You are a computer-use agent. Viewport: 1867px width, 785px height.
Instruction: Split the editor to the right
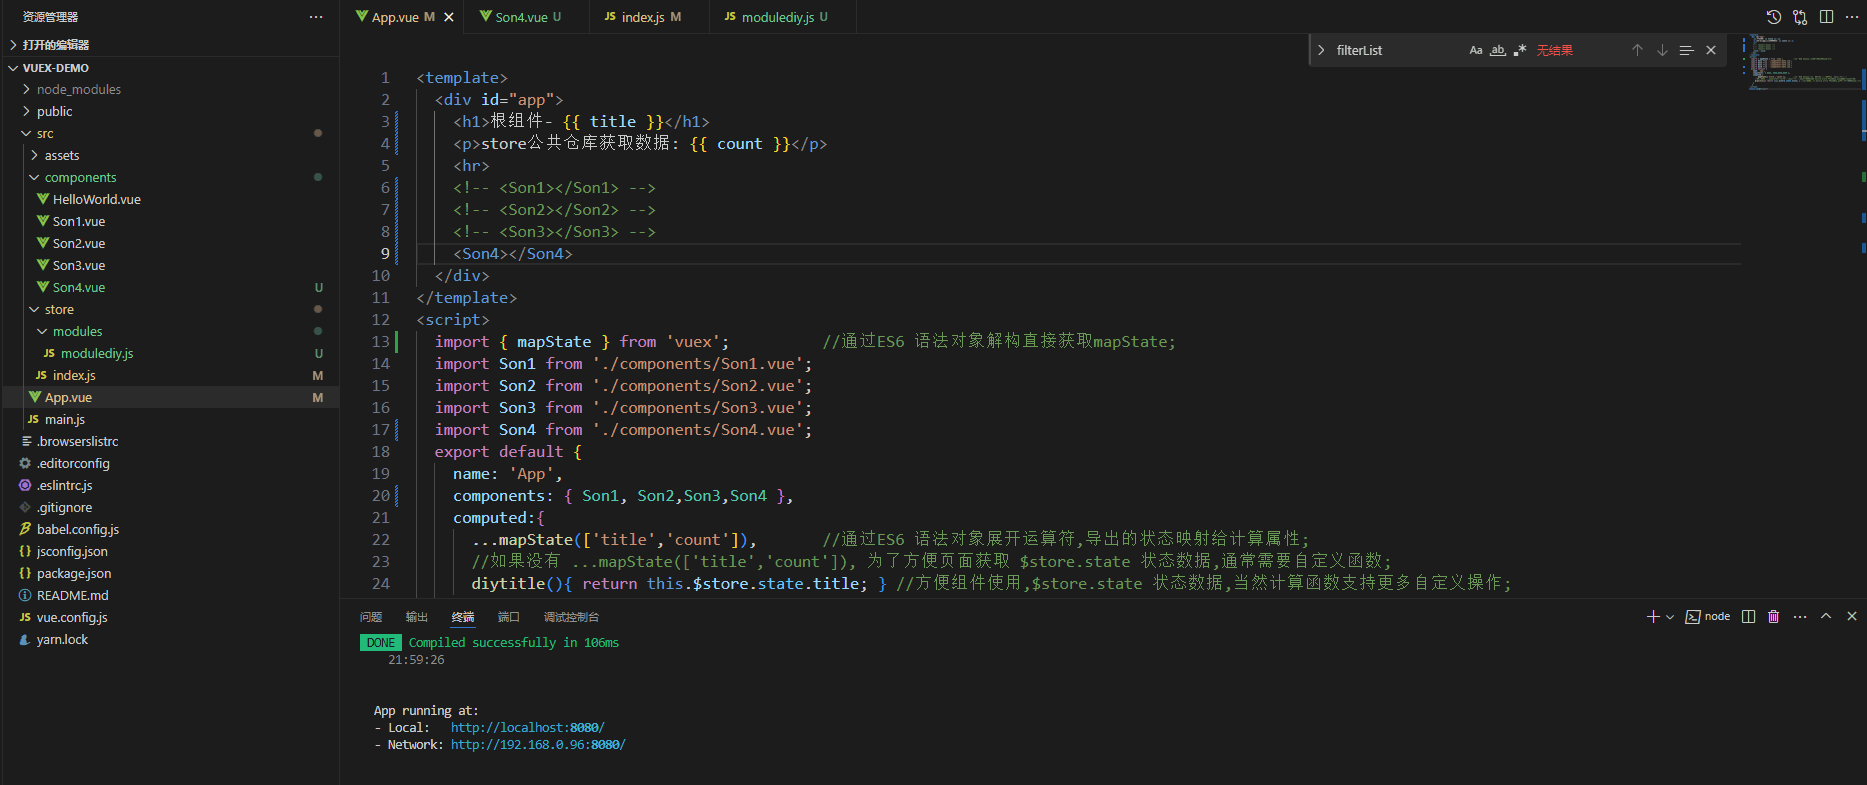(1826, 17)
